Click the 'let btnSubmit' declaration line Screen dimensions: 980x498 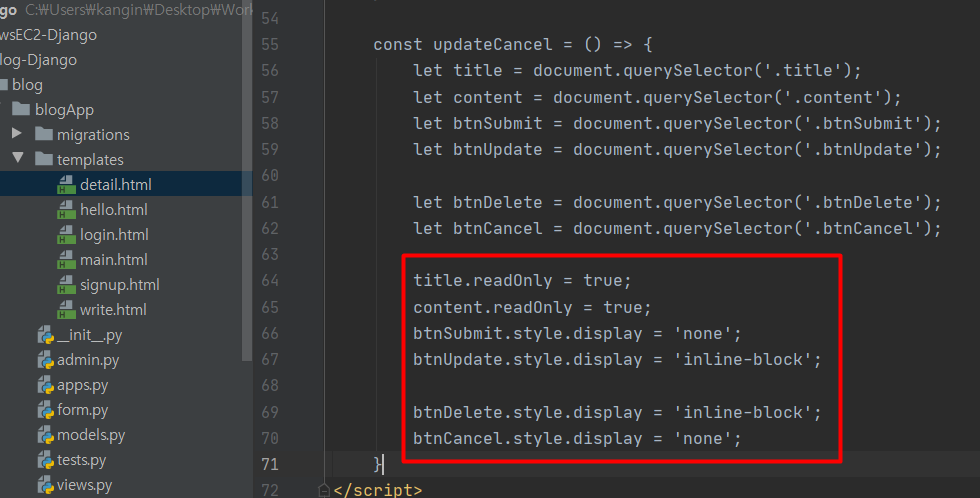[x=677, y=123]
